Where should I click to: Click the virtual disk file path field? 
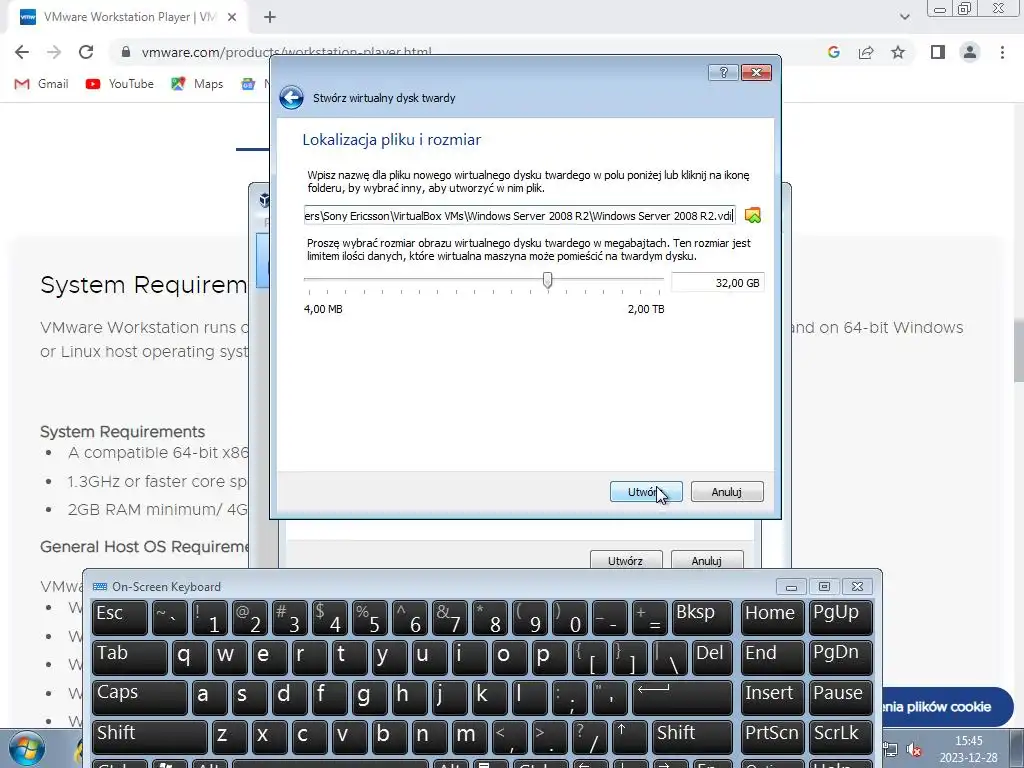pos(519,216)
